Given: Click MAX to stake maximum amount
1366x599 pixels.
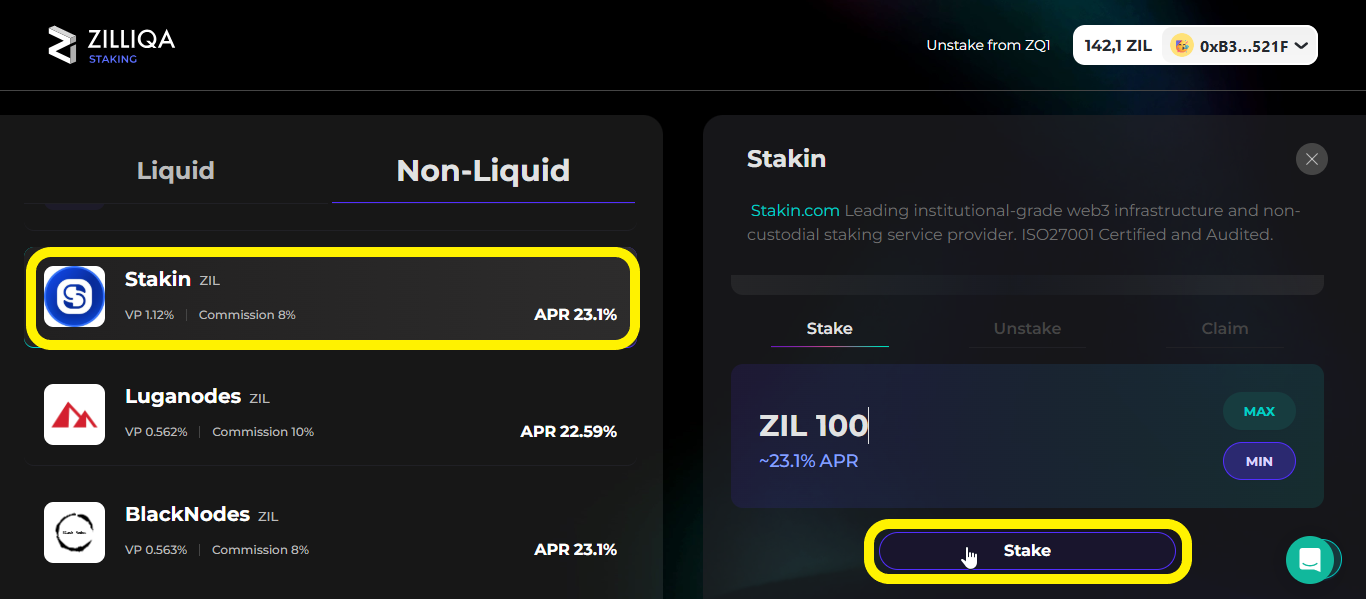Looking at the screenshot, I should 1259,411.
